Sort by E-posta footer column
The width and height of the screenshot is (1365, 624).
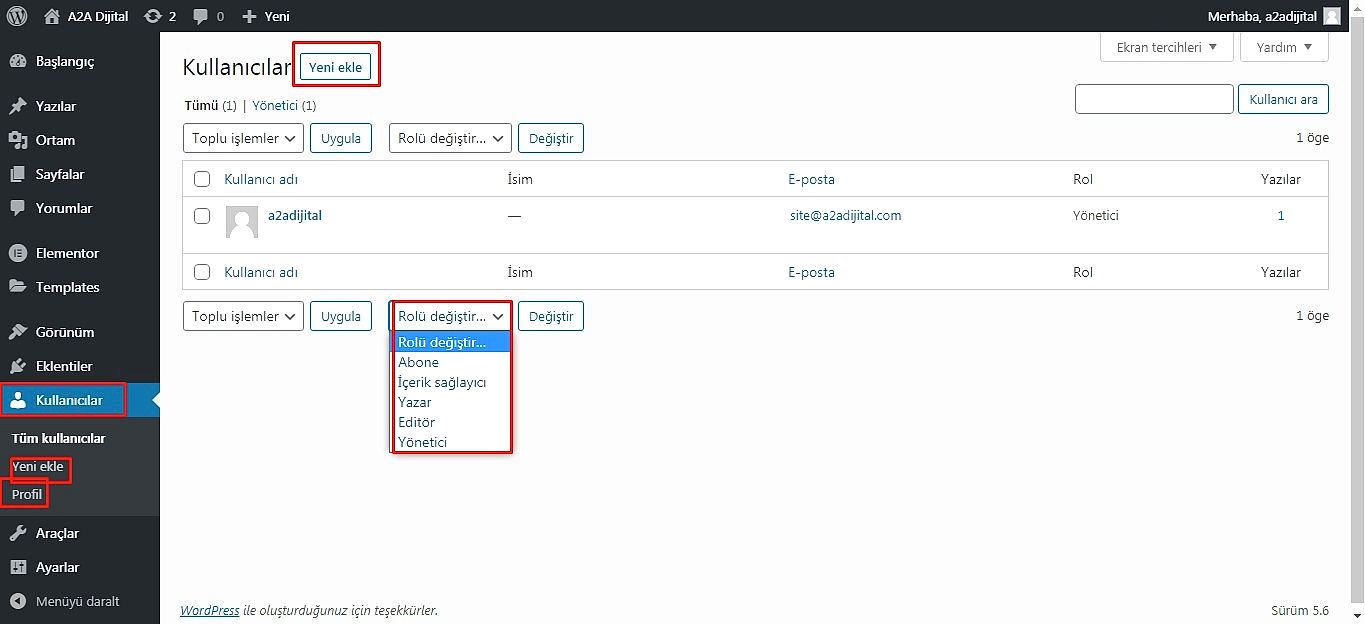pos(811,272)
